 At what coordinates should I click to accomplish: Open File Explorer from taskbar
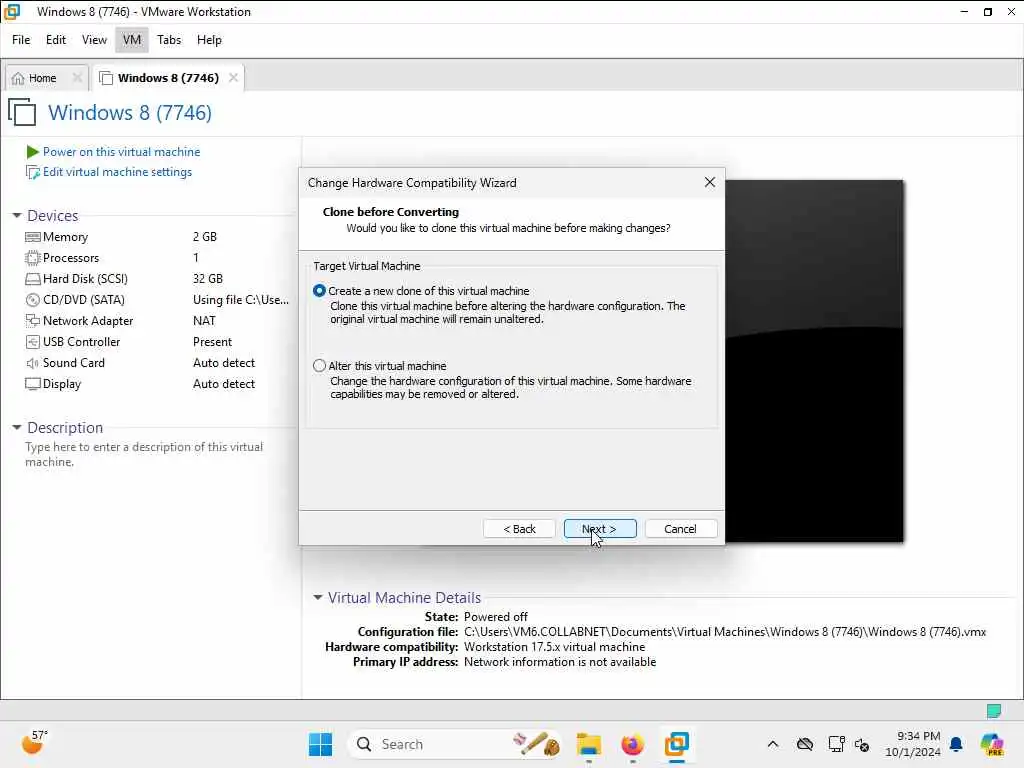pos(588,744)
